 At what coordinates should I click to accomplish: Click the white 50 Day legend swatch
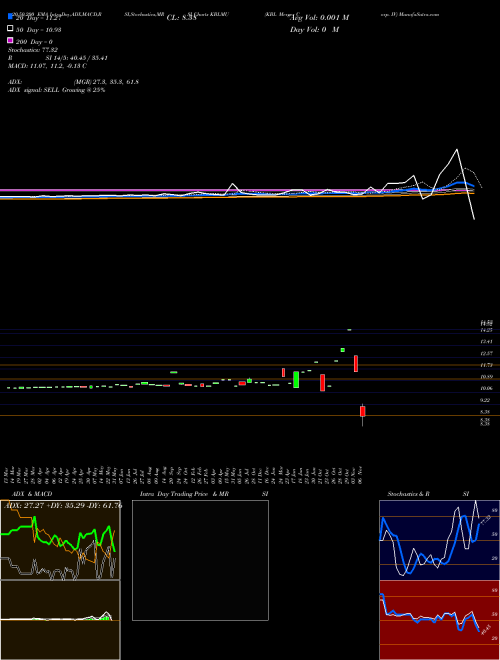(10, 29)
